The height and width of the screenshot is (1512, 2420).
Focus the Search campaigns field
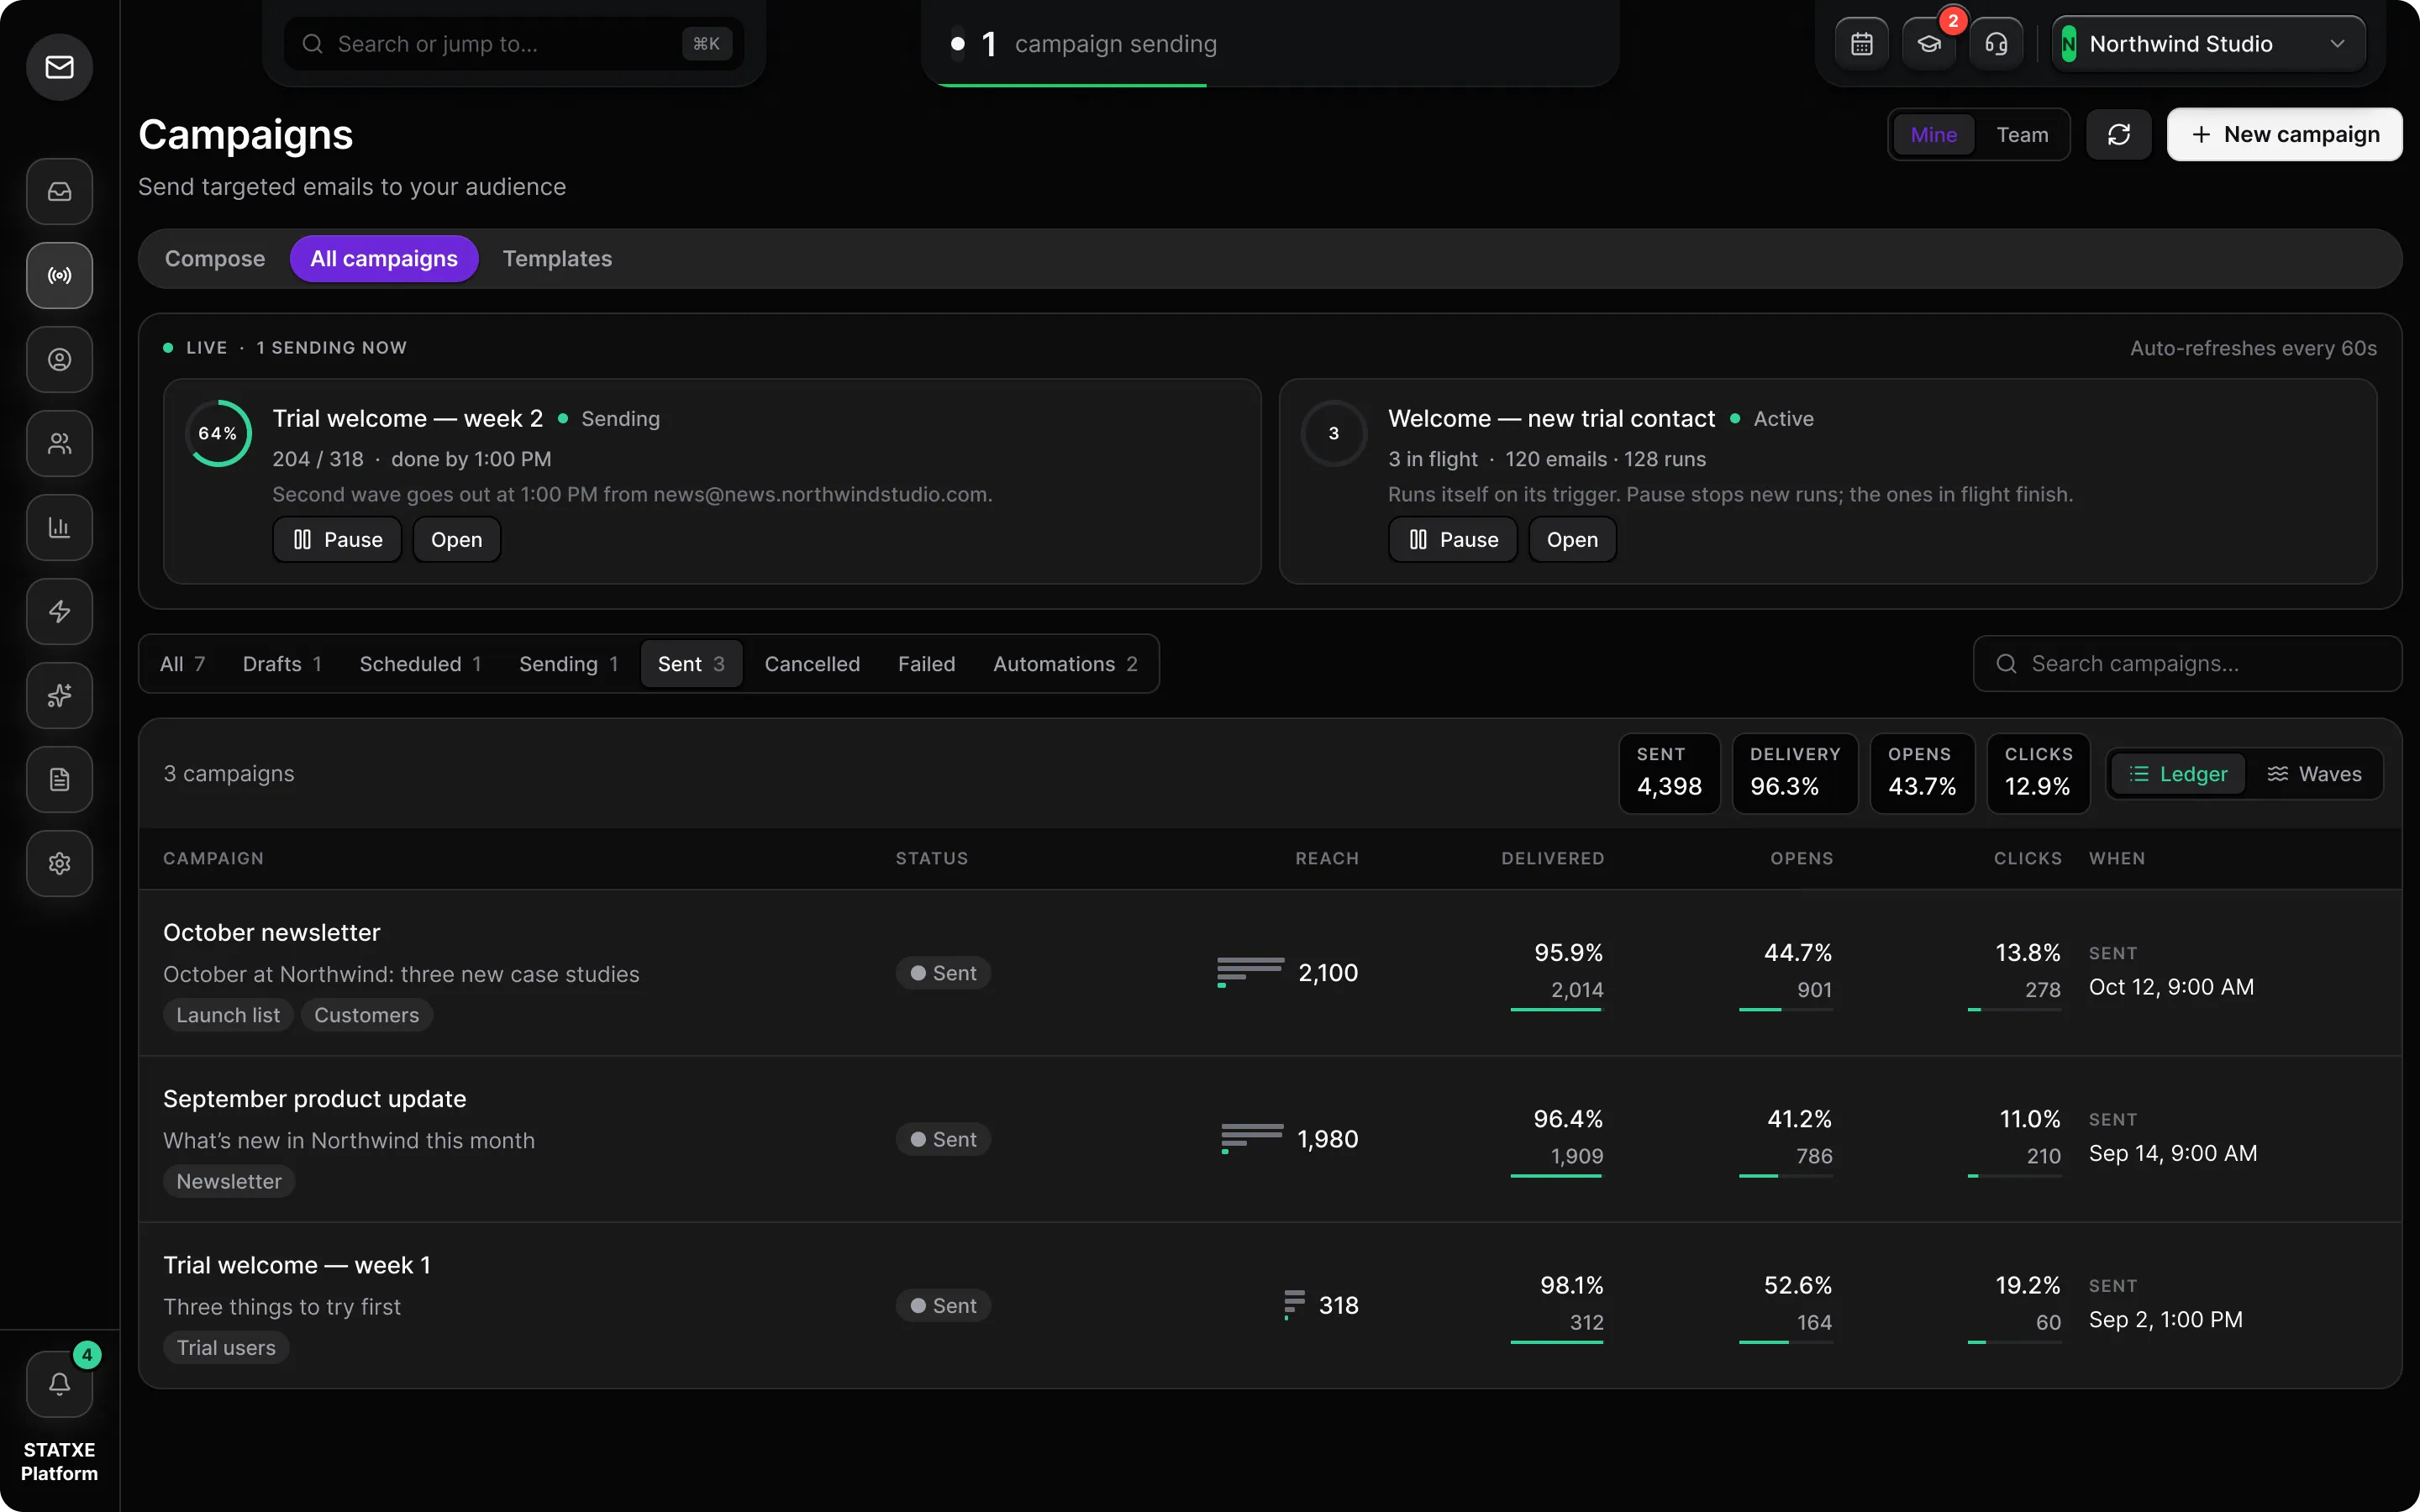2187,664
